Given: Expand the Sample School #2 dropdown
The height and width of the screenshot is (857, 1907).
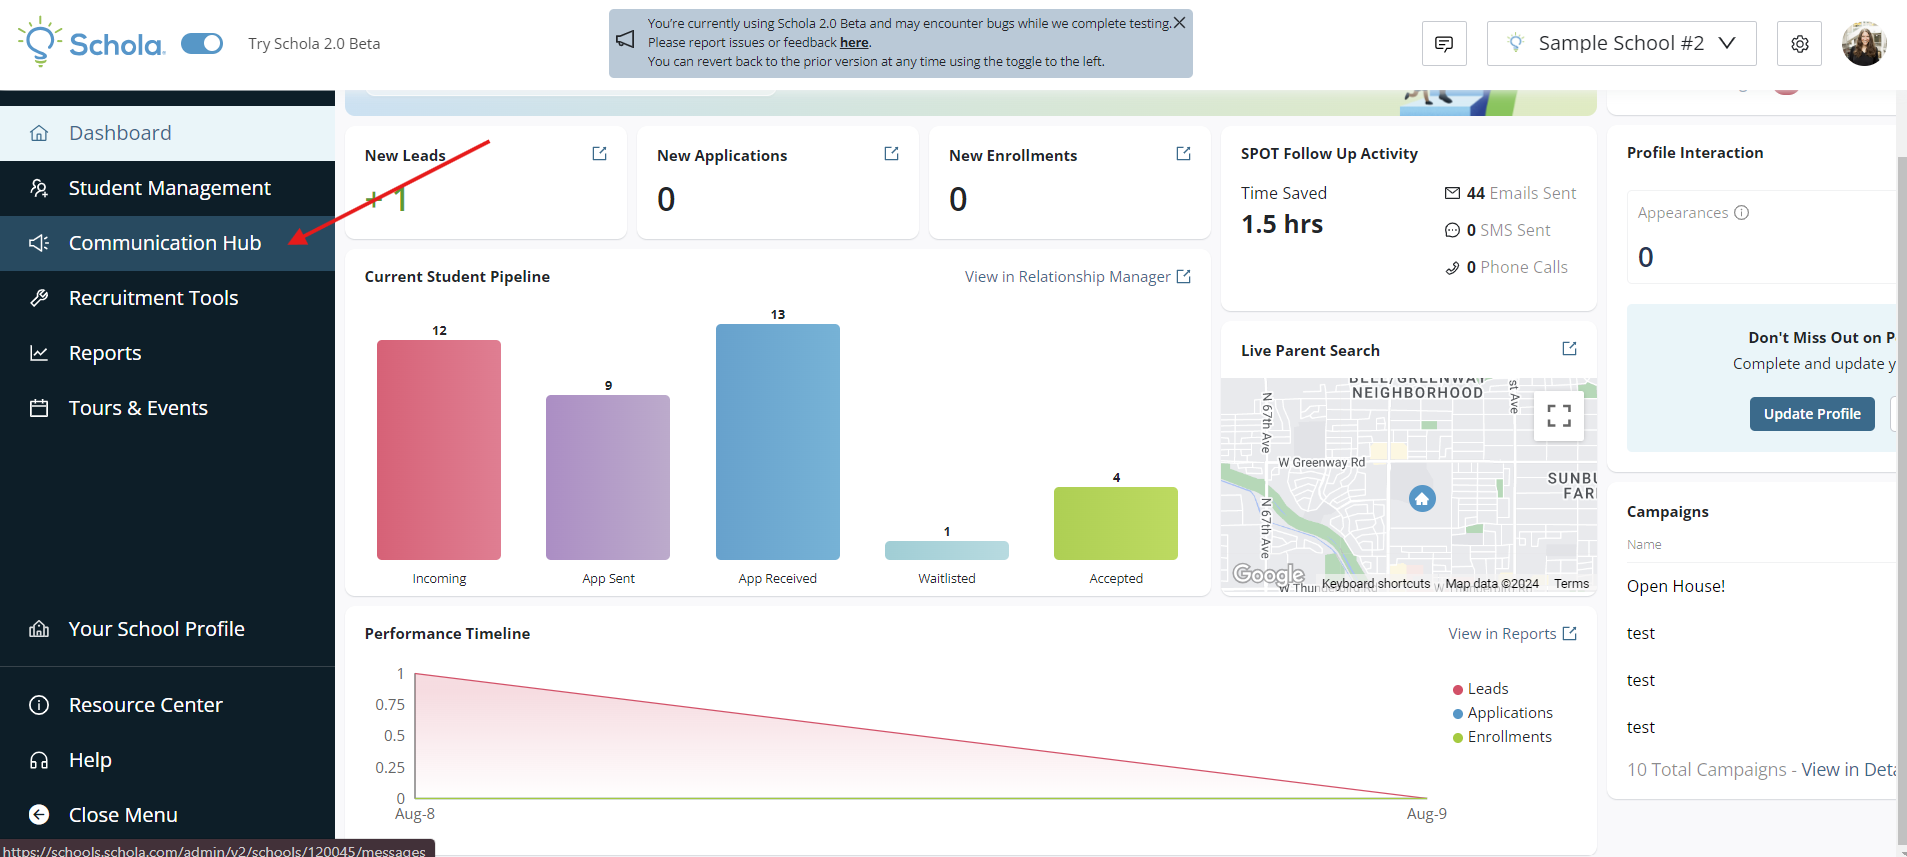Looking at the screenshot, I should [x=1621, y=44].
